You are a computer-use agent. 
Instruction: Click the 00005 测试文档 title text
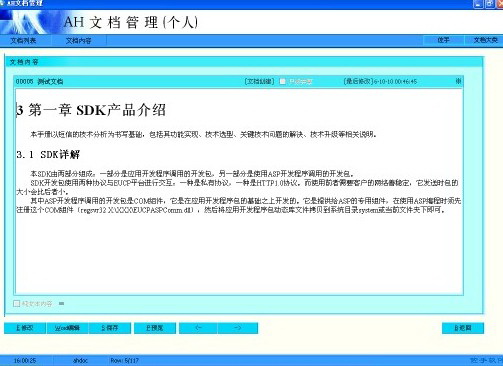pos(39,81)
